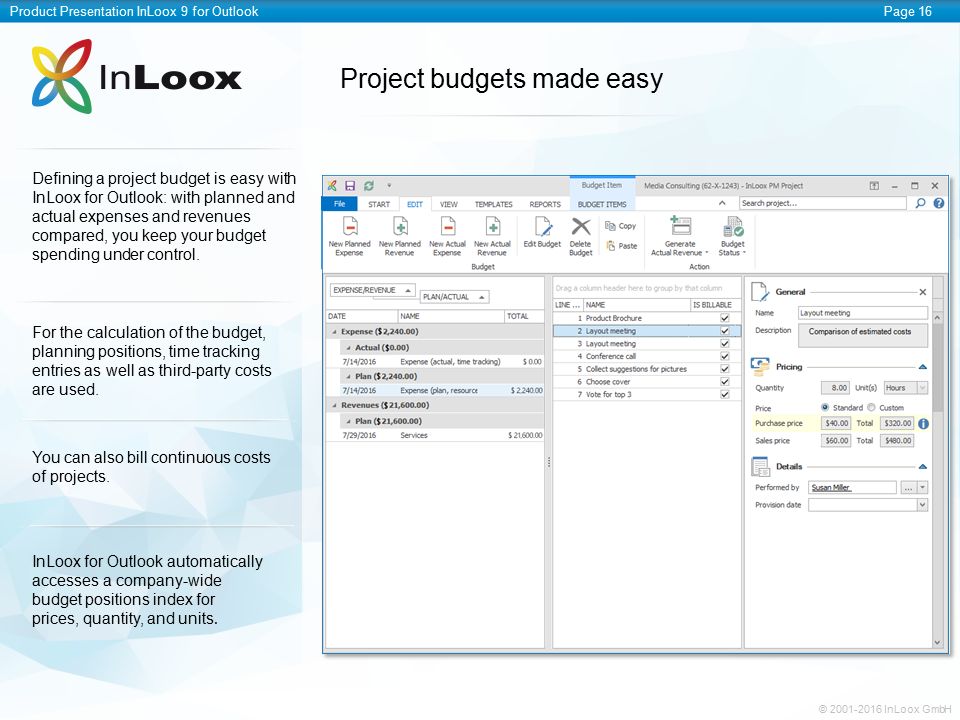Collapse the ribbon with the caret arrow
Viewport: 960px width, 720px height.
722,203
